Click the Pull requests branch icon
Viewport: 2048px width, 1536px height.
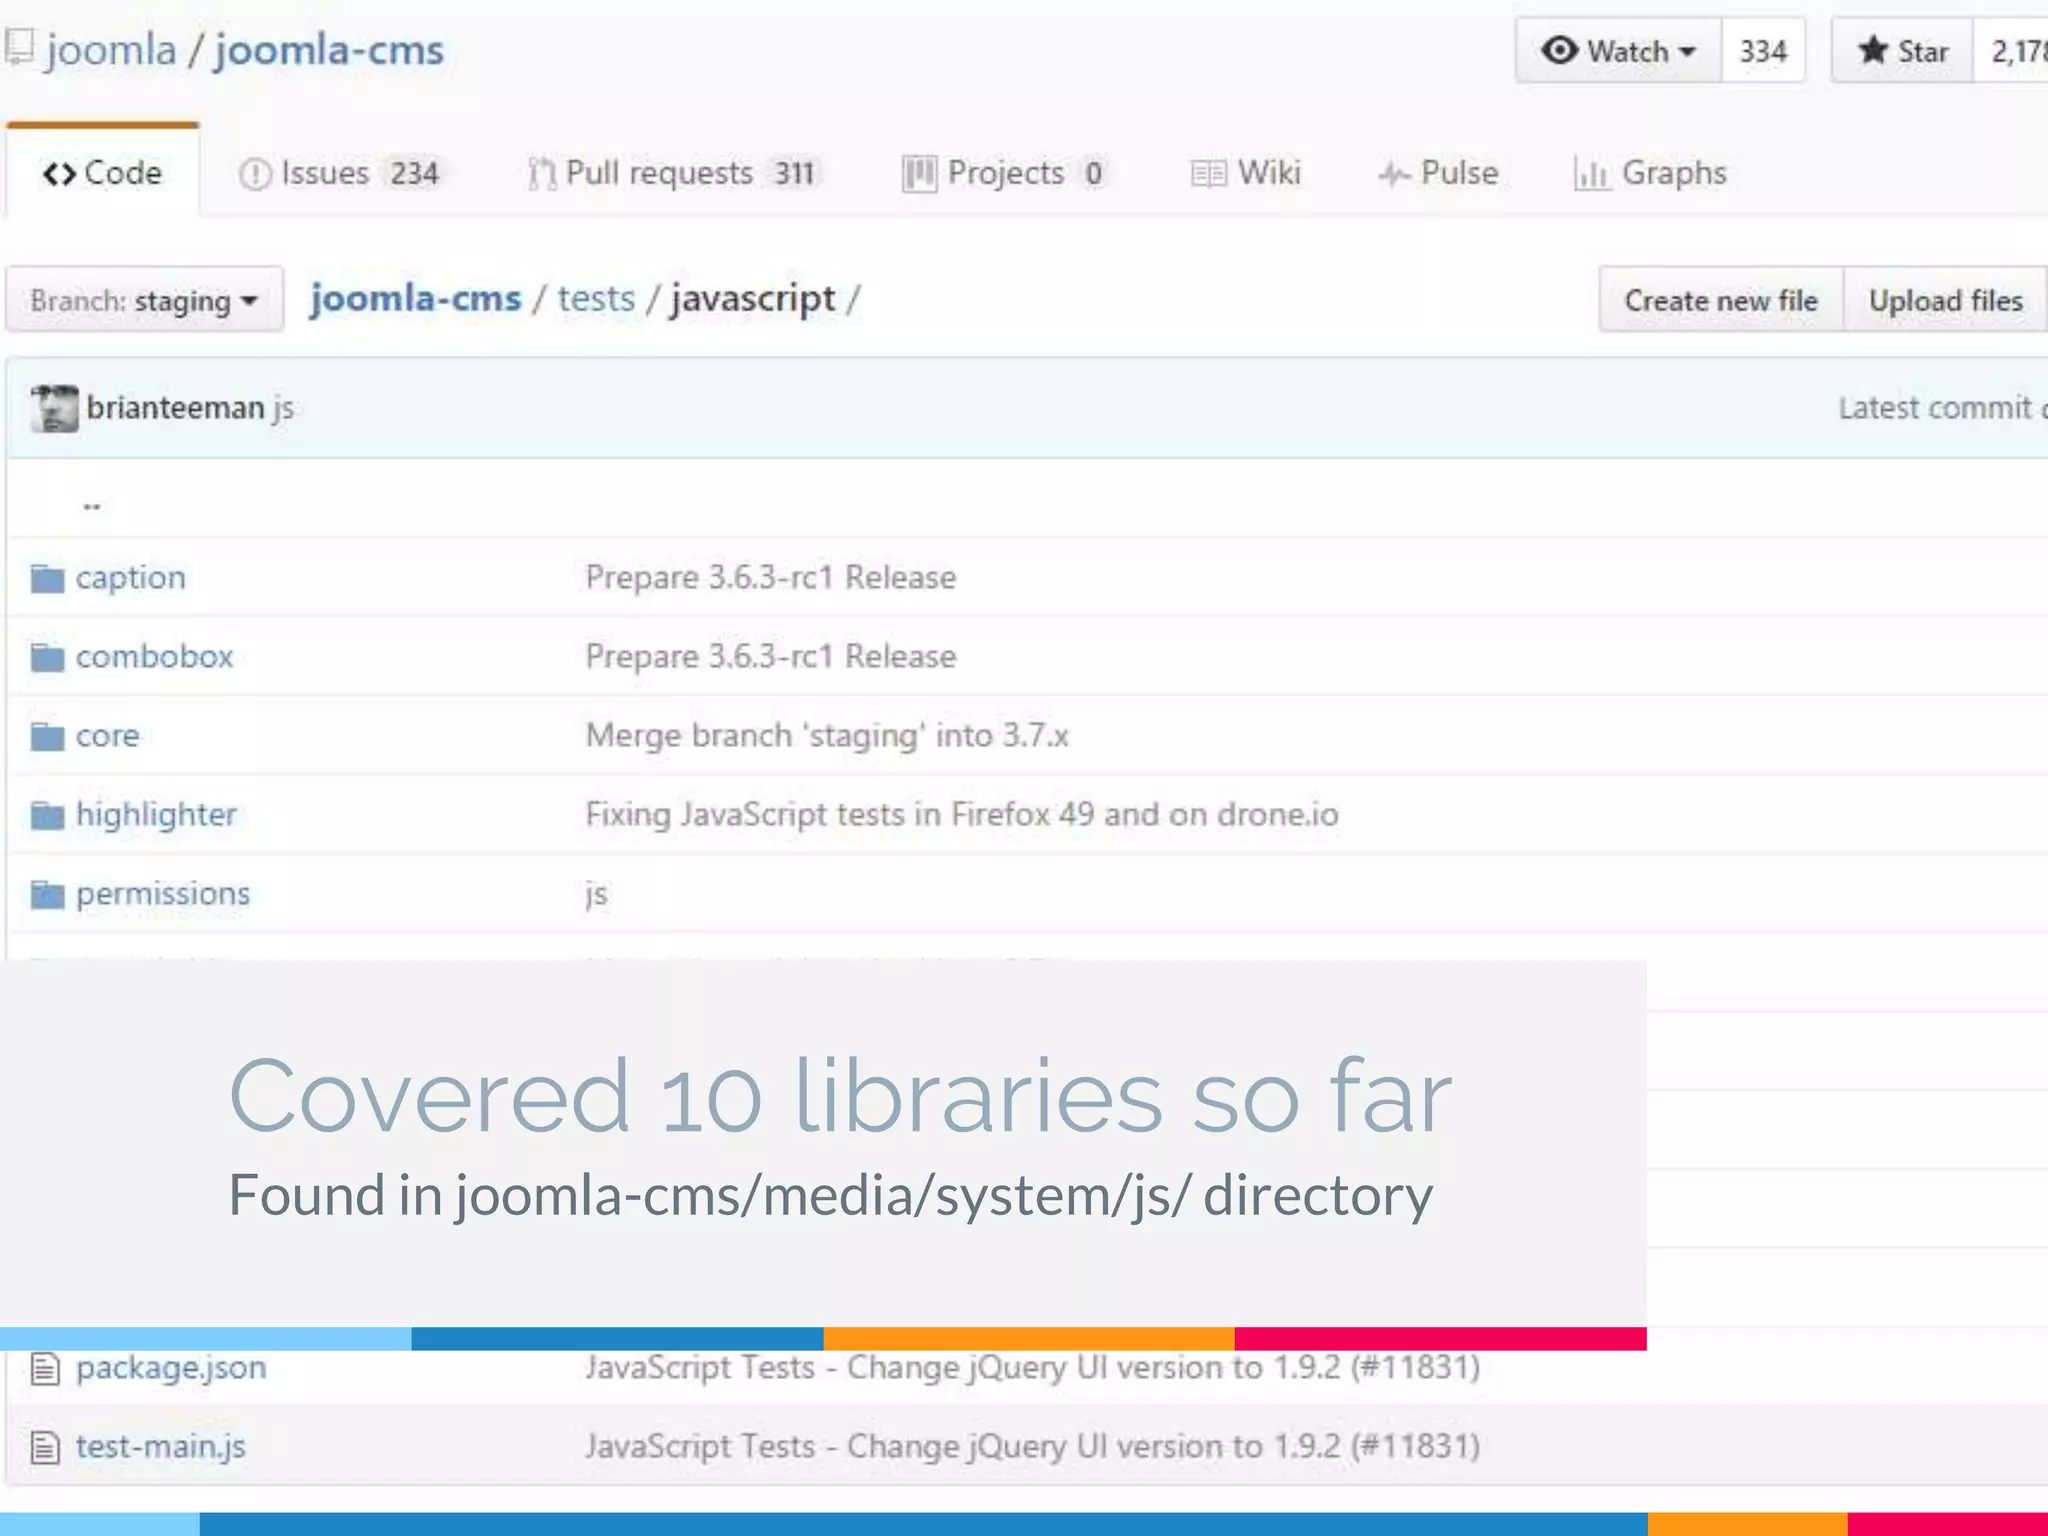[541, 174]
